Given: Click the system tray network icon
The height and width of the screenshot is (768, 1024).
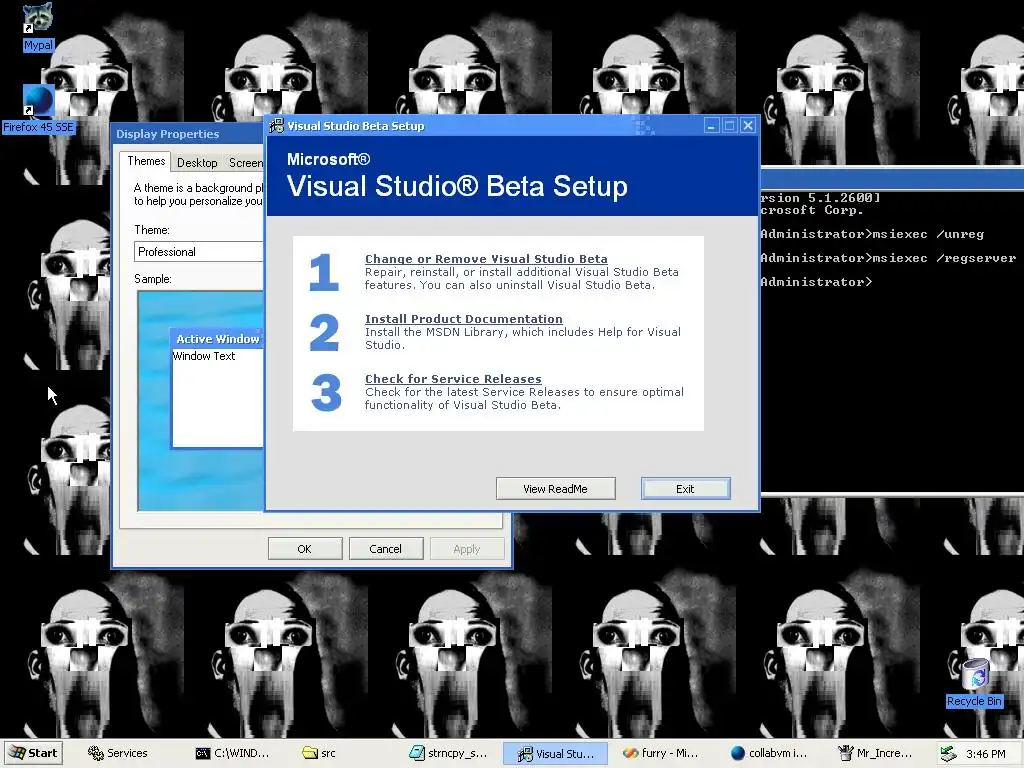Looking at the screenshot, I should point(948,754).
